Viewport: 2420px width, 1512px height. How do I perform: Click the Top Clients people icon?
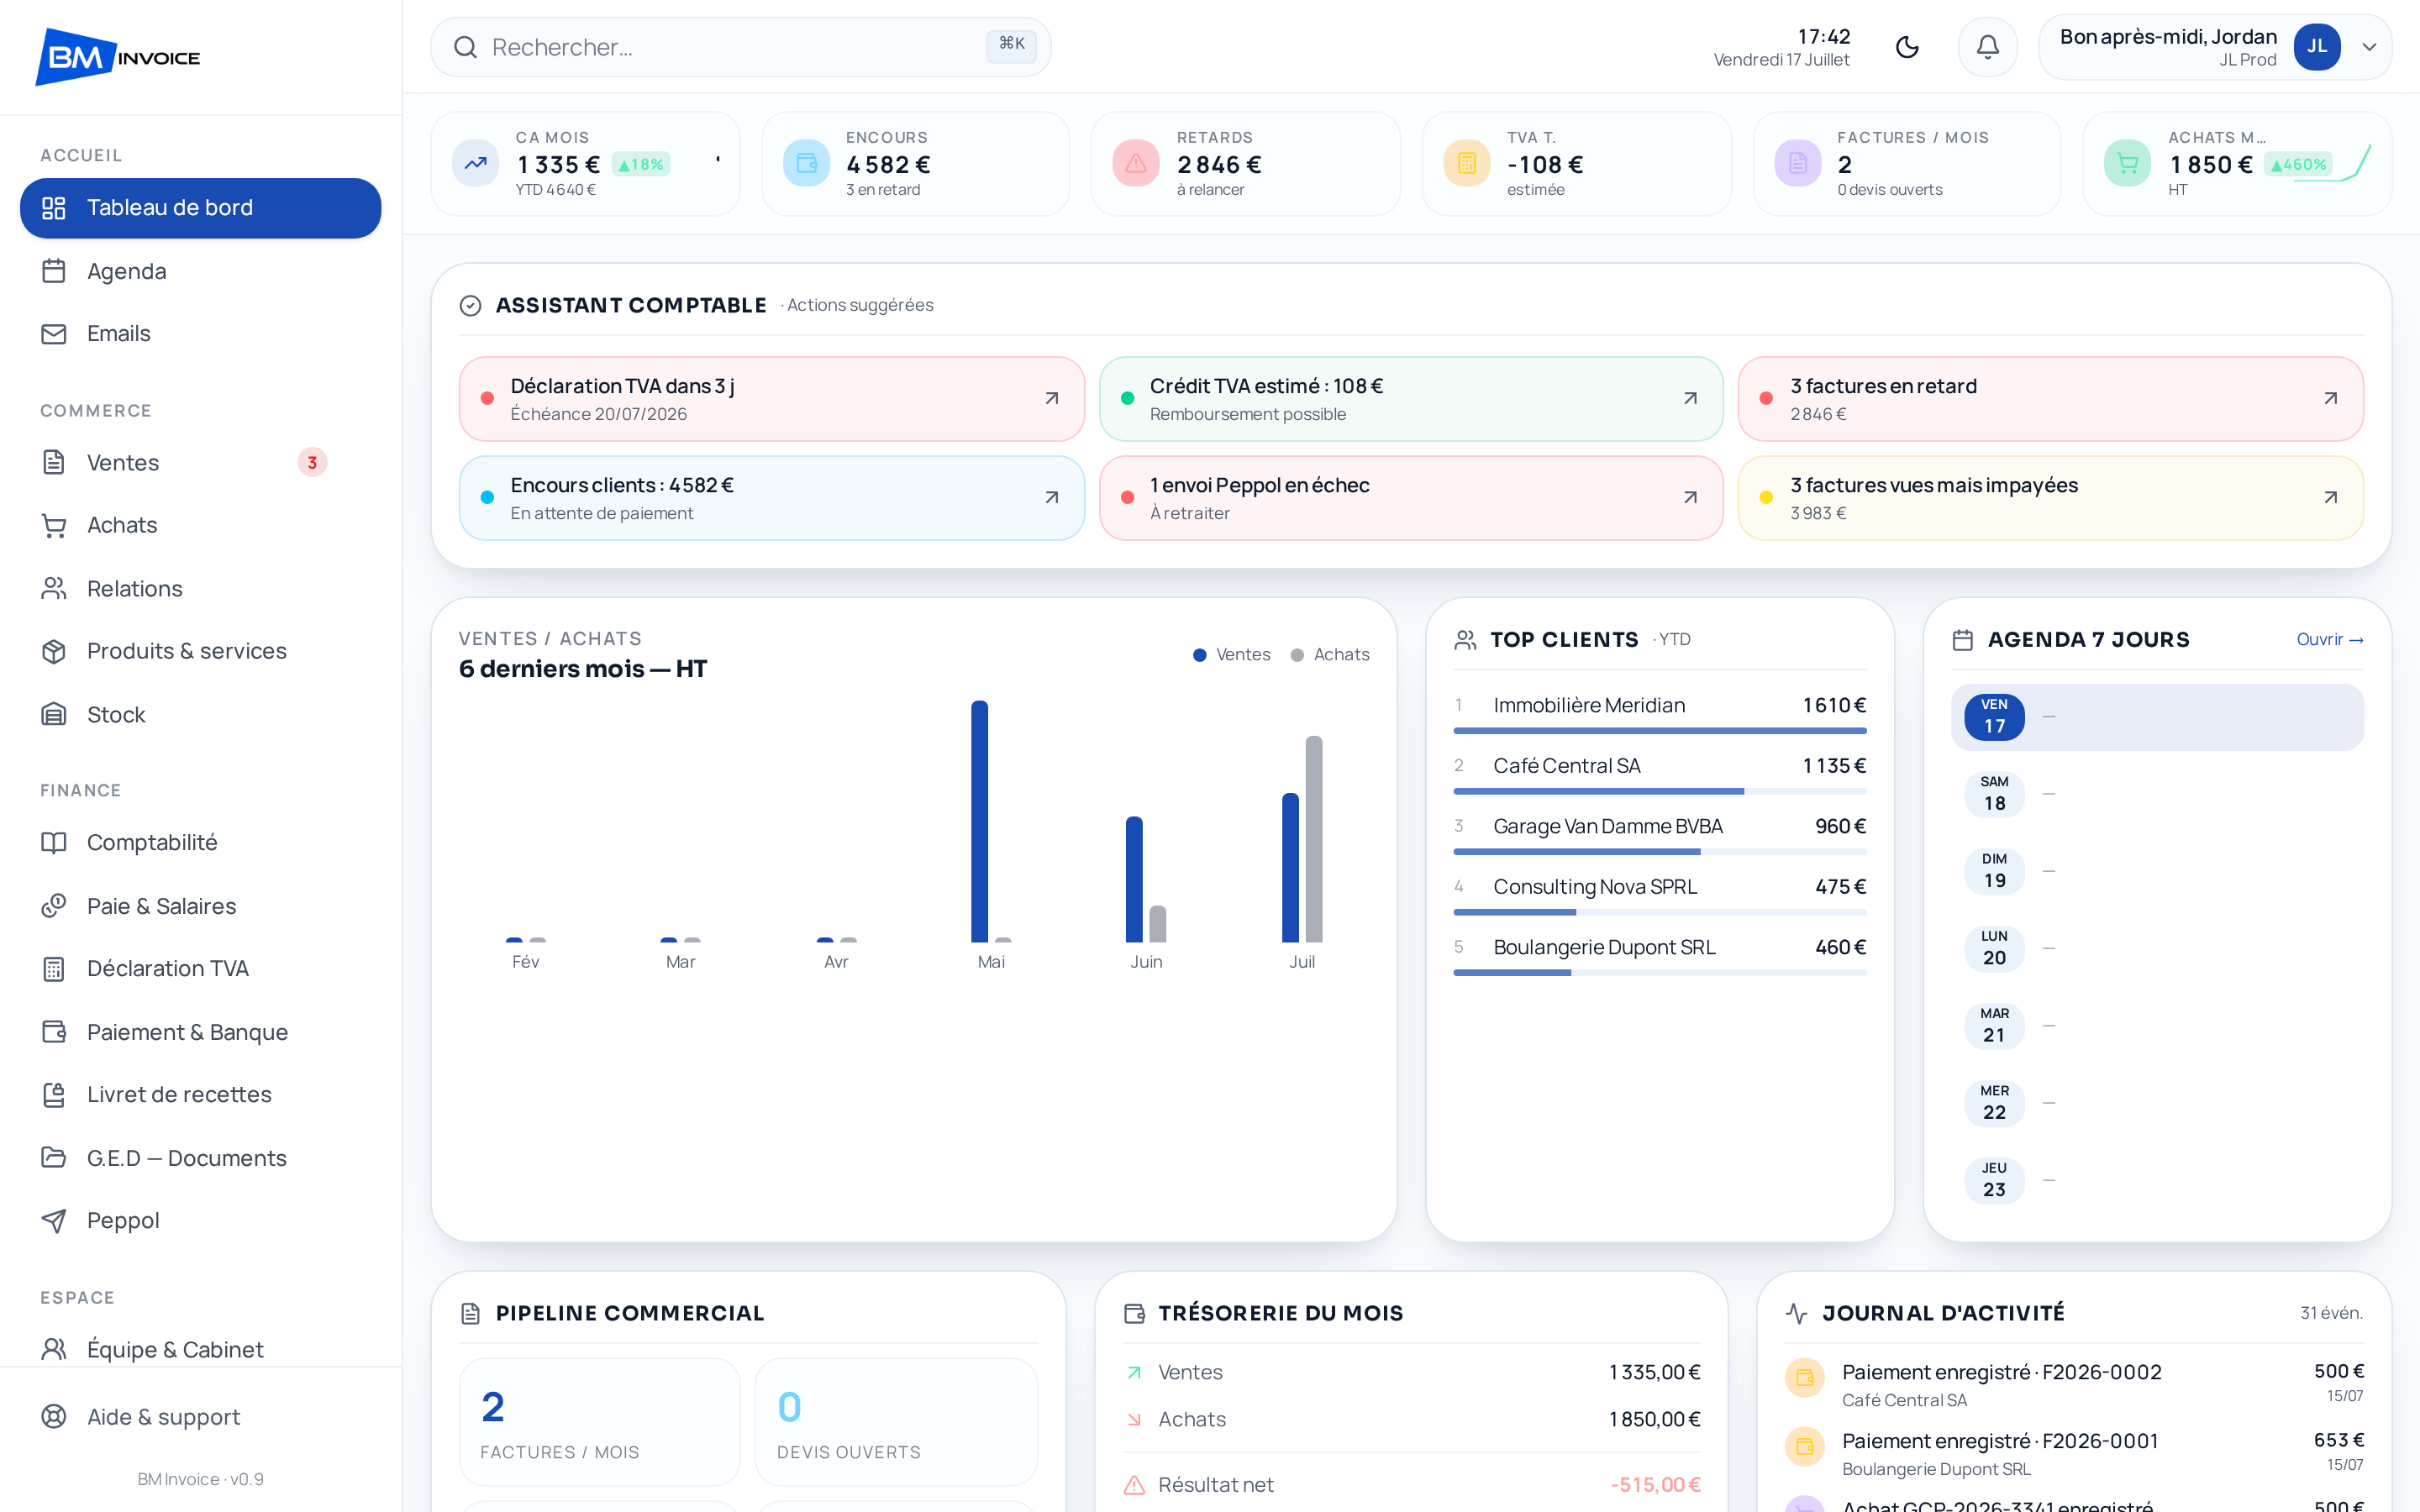click(x=1465, y=640)
